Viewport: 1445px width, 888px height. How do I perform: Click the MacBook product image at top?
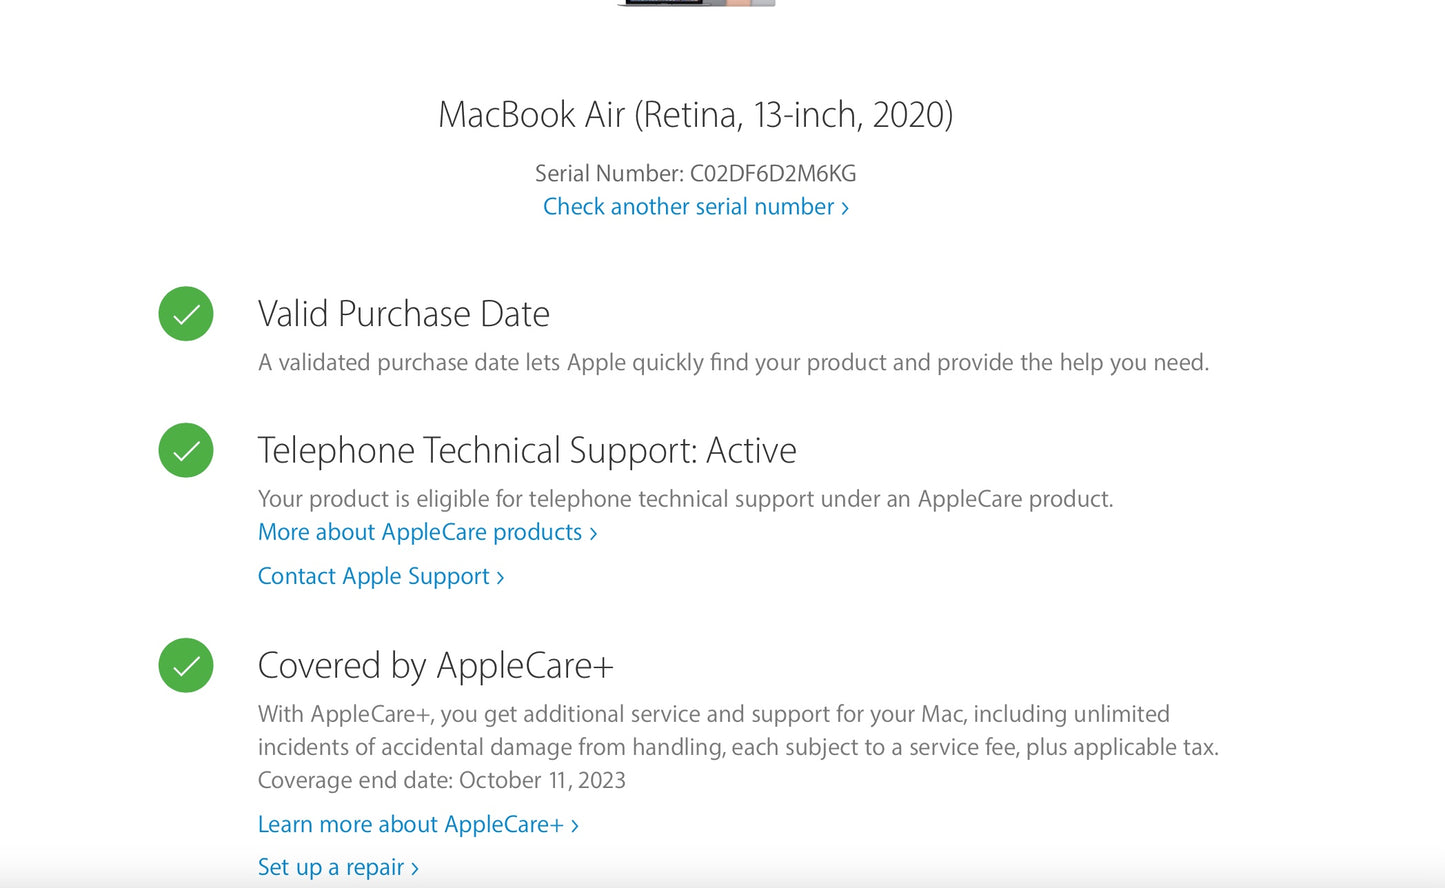pos(696,3)
